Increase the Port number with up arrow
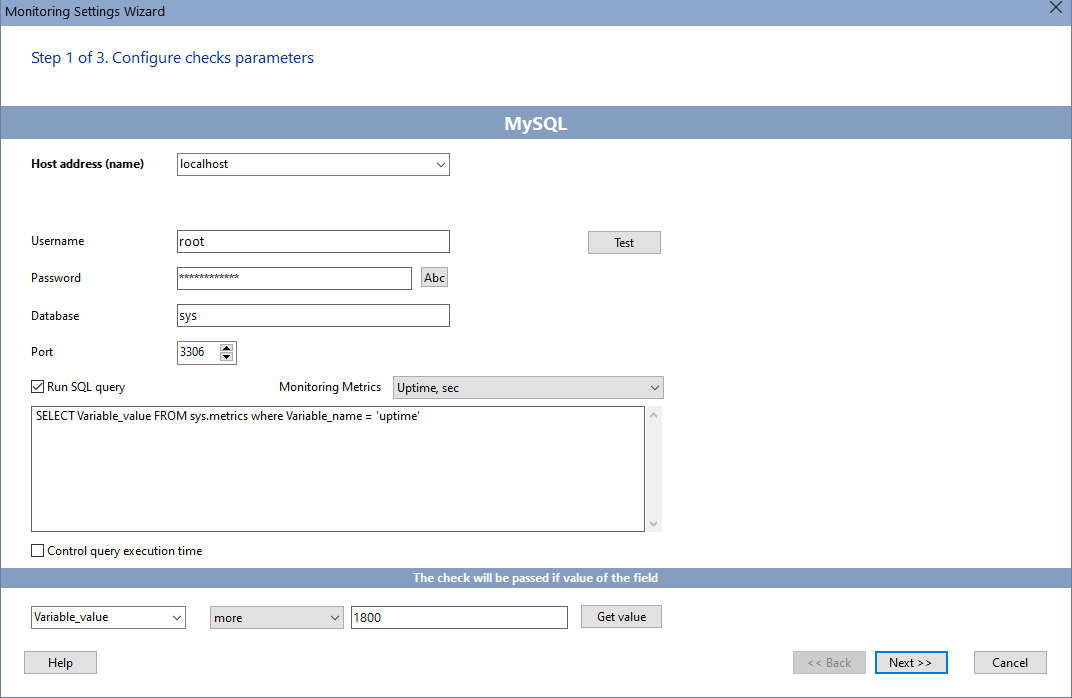The image size is (1072, 698). [x=226, y=348]
